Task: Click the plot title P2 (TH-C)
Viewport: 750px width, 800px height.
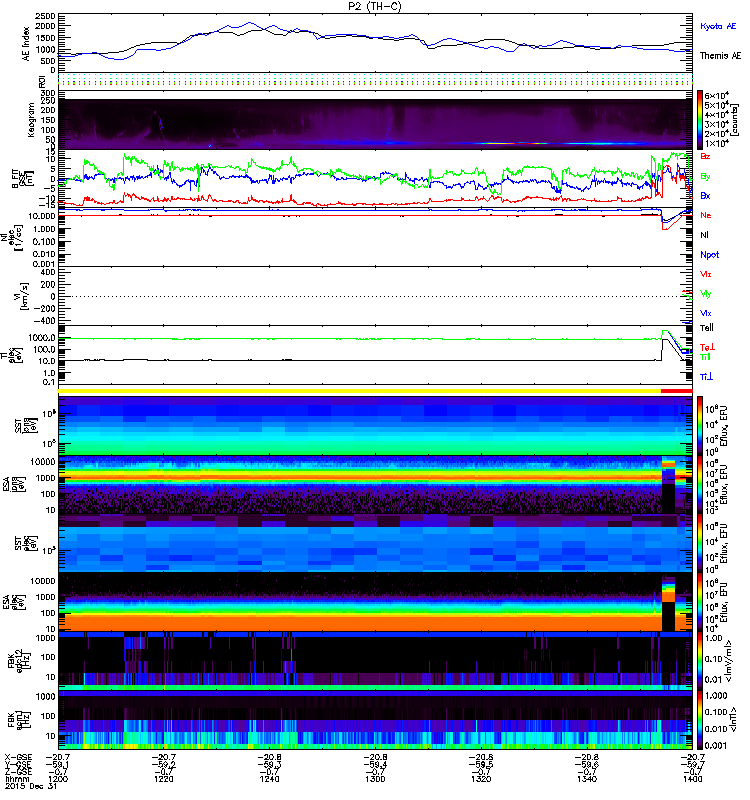Action: (375, 6)
